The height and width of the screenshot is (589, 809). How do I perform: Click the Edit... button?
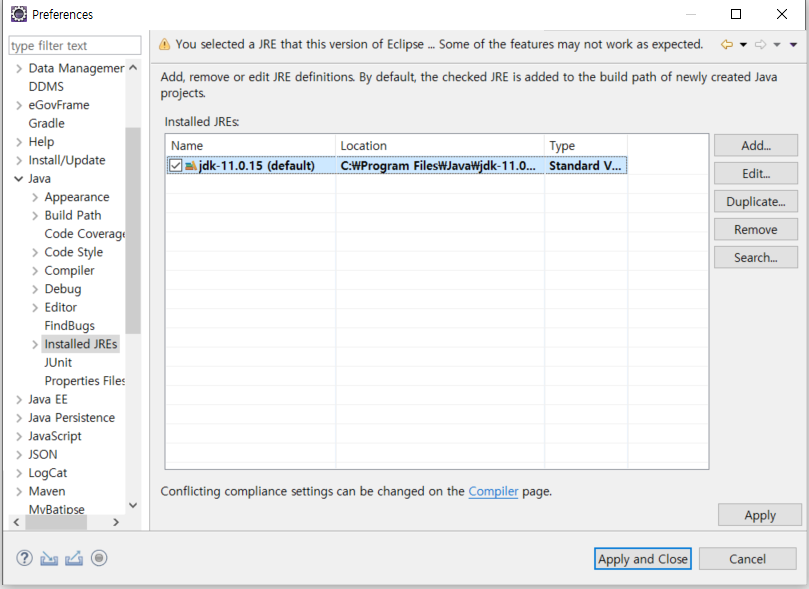pos(756,173)
